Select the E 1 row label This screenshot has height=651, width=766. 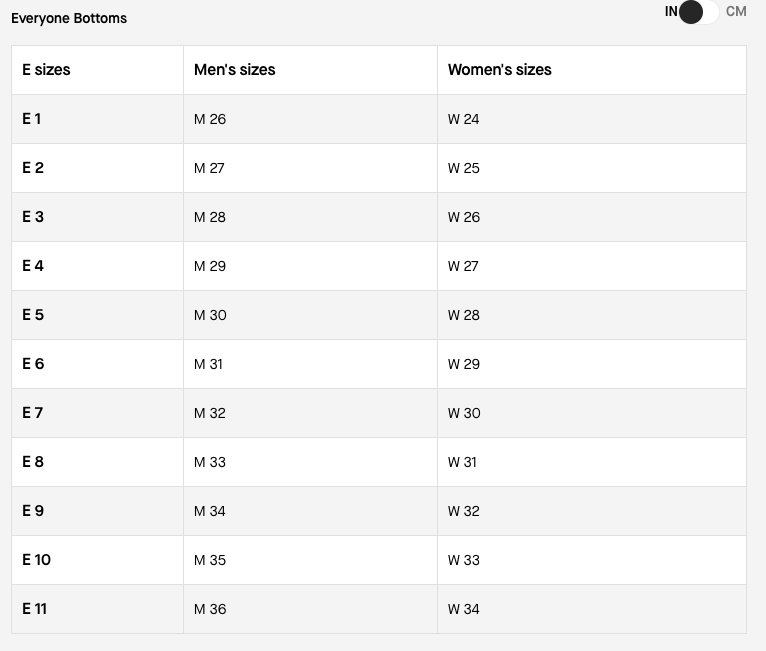(32, 119)
